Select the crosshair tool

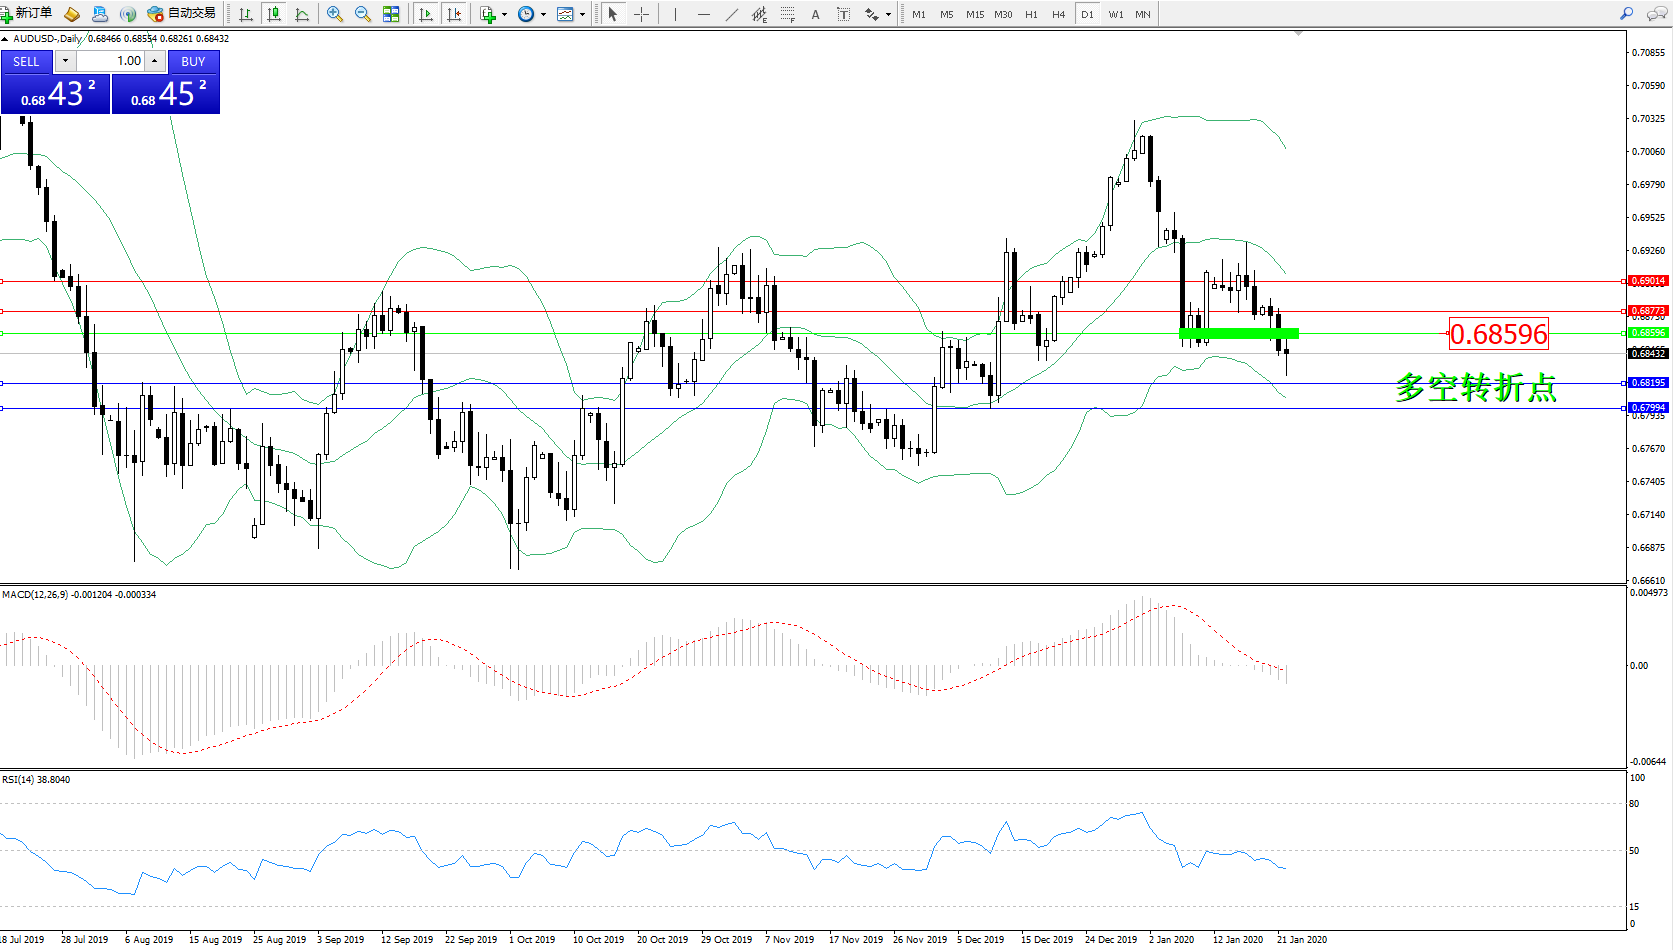point(641,14)
